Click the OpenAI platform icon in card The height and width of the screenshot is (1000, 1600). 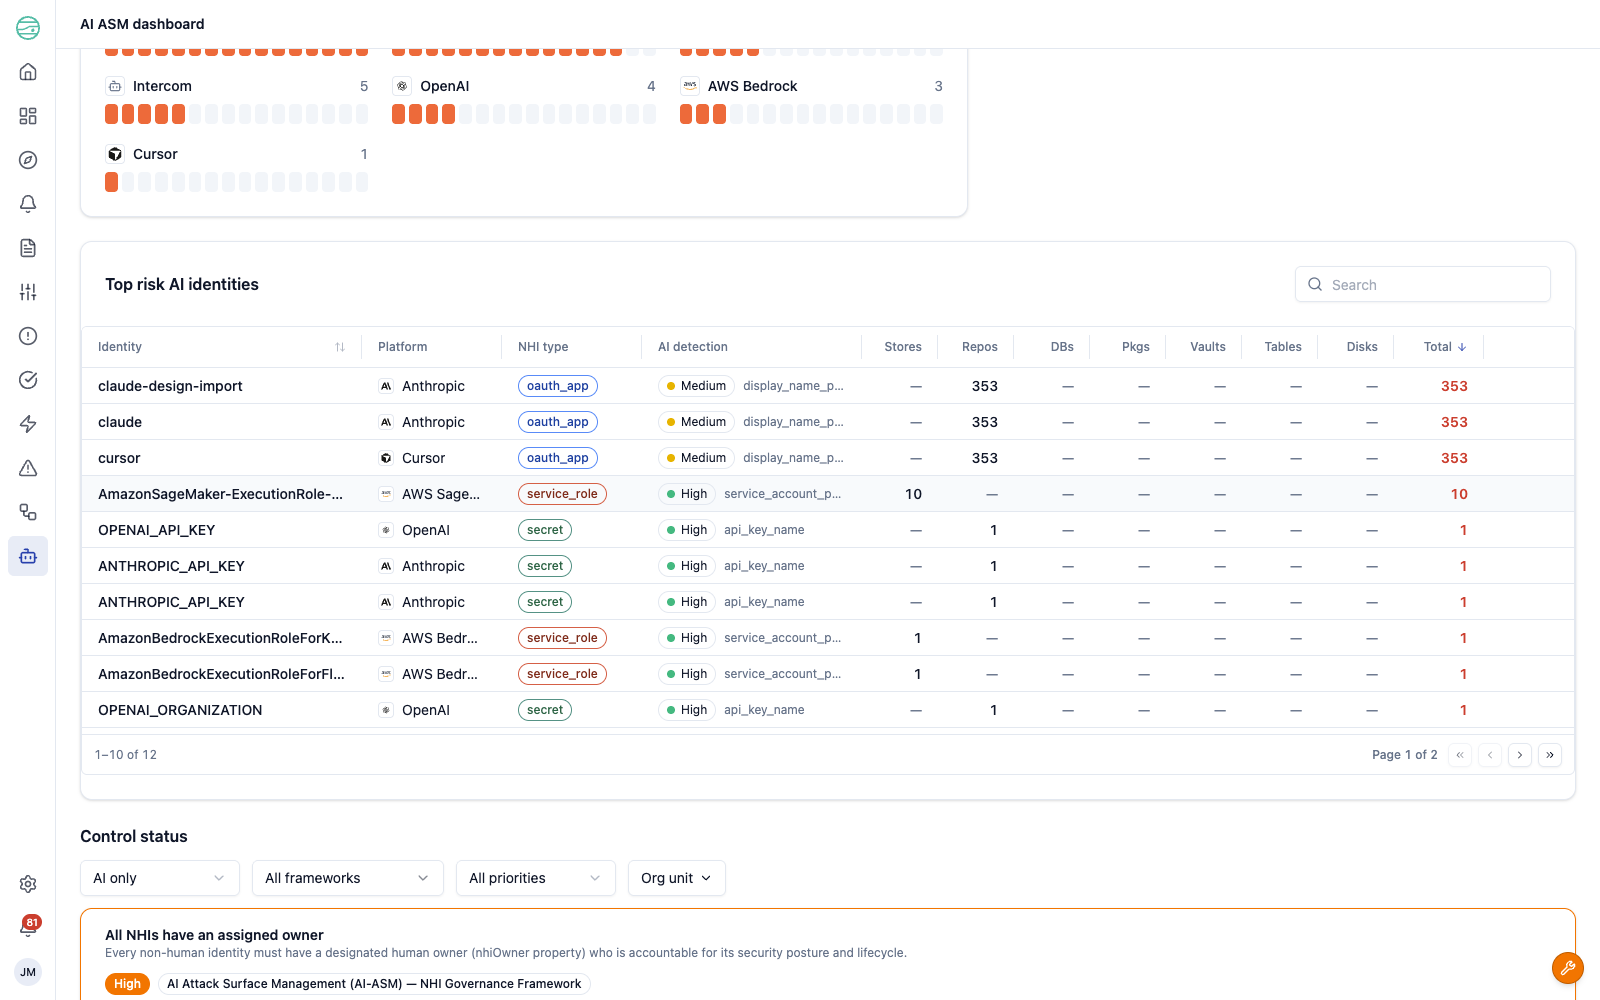(x=402, y=86)
